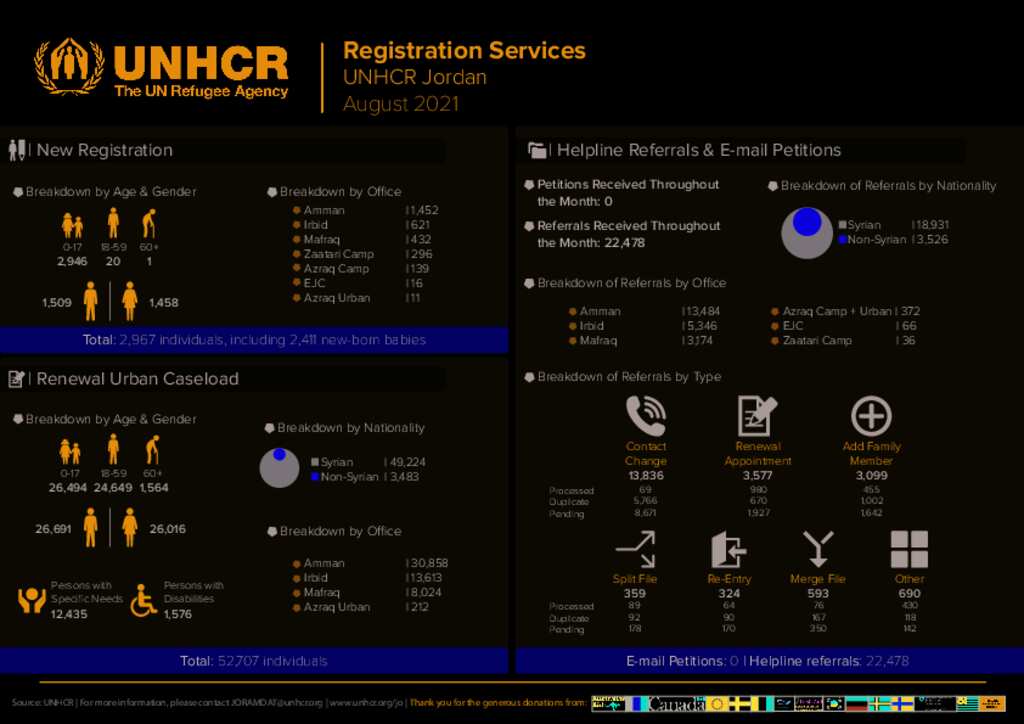
Task: Click the Split File arrows icon
Action: click(635, 549)
